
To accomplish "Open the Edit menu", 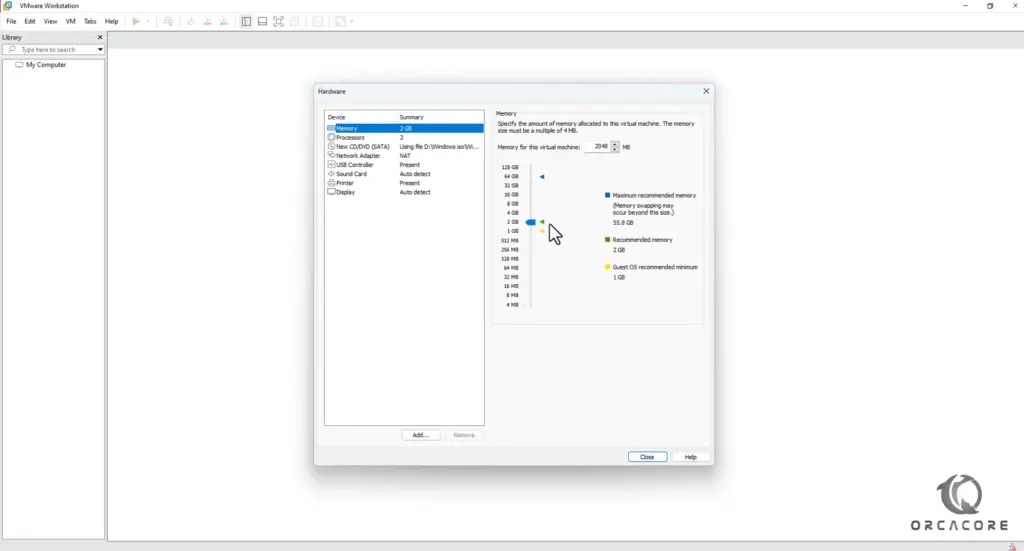I will coord(30,22).
